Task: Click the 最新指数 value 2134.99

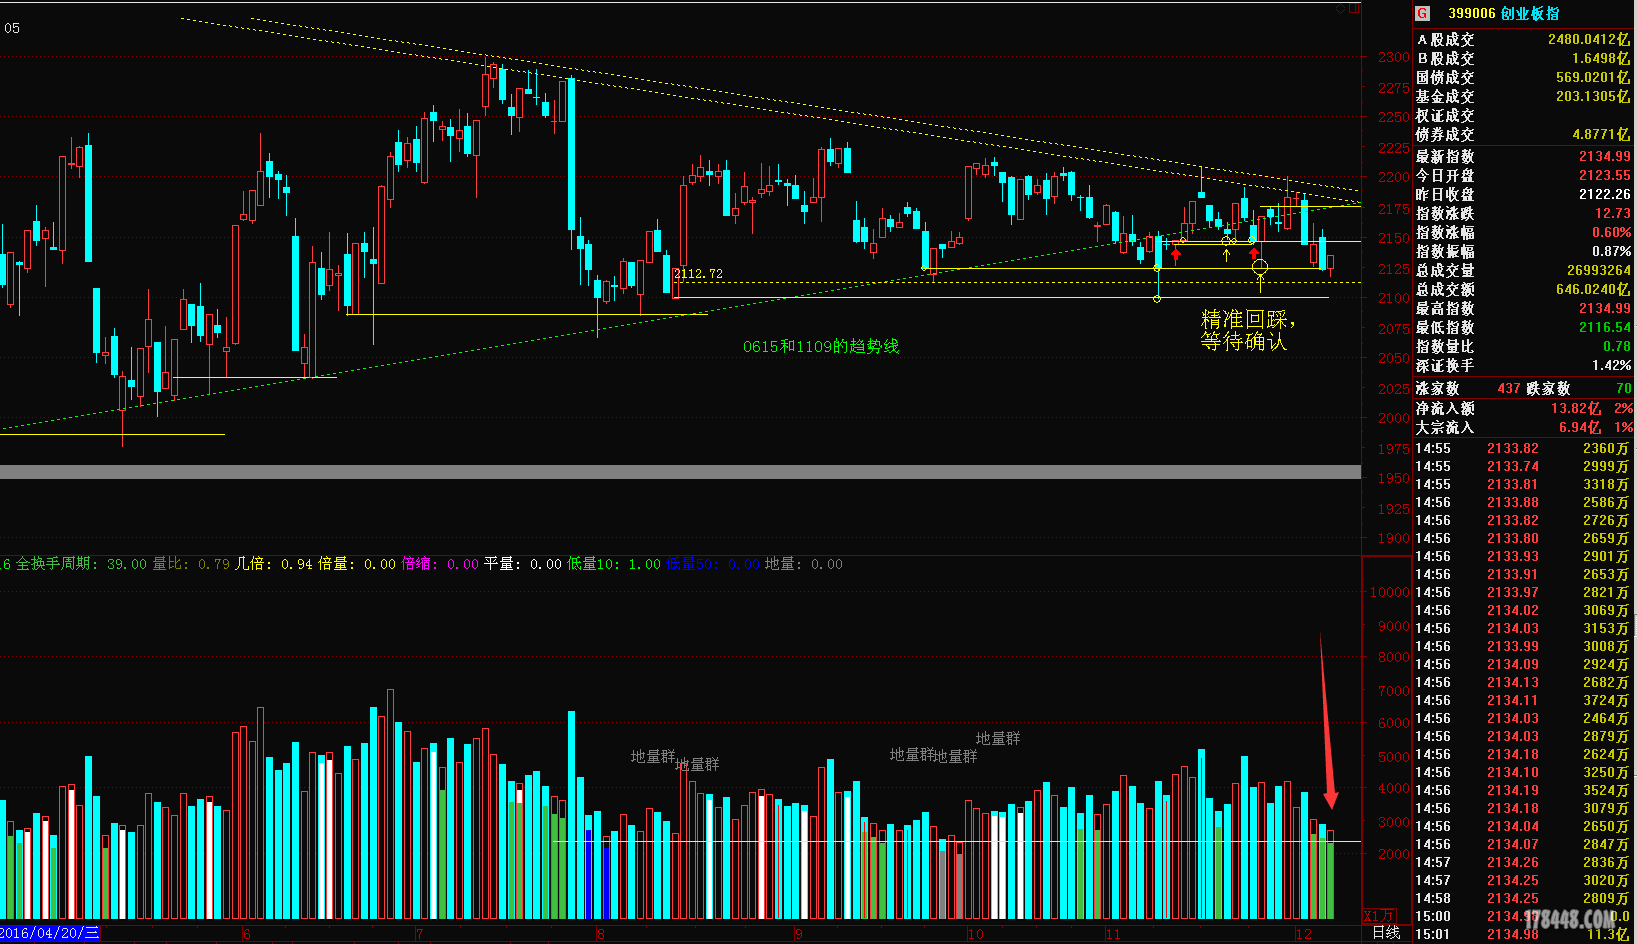Action: [x=1605, y=156]
